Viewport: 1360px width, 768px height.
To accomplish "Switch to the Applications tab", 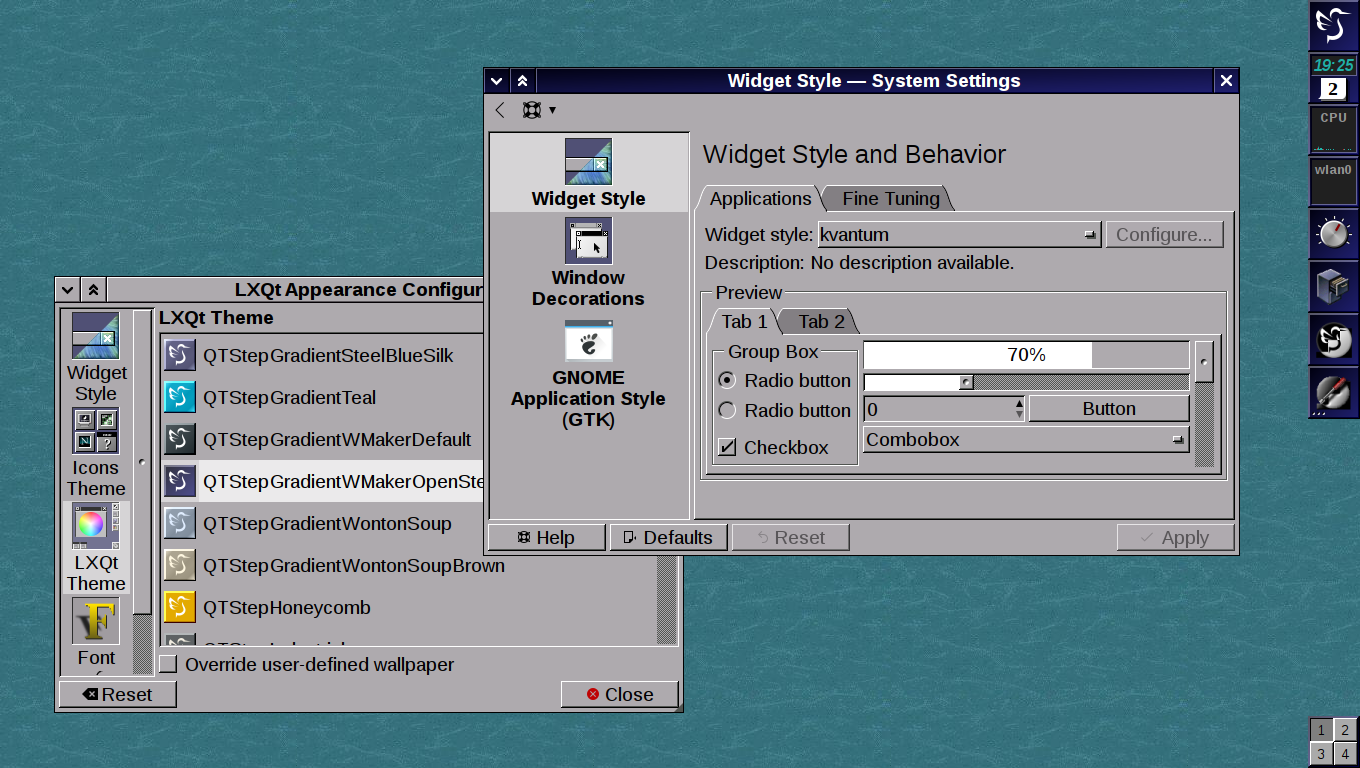I will point(760,198).
